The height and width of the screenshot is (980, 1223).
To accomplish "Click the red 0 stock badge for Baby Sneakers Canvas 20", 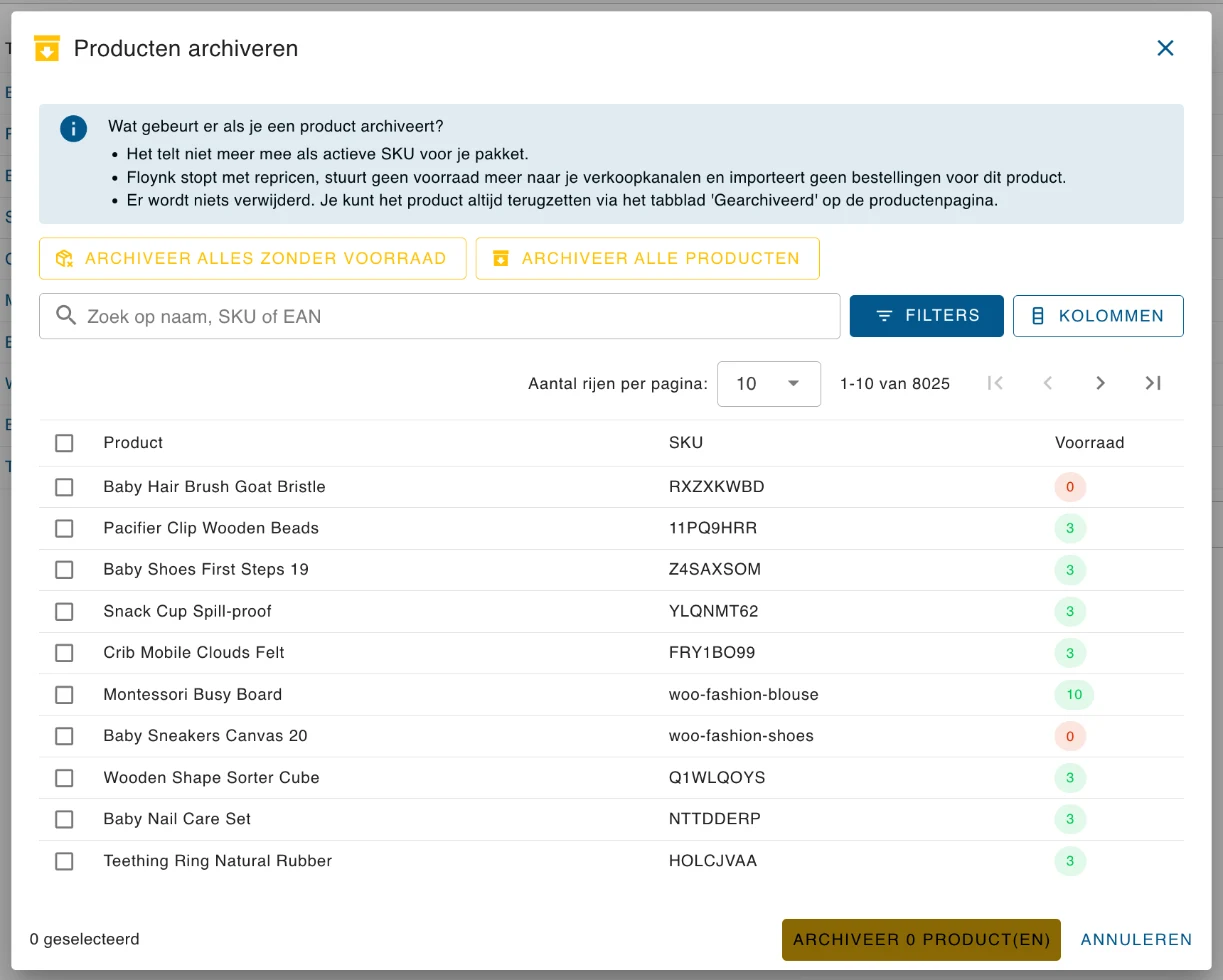I will click(1070, 736).
